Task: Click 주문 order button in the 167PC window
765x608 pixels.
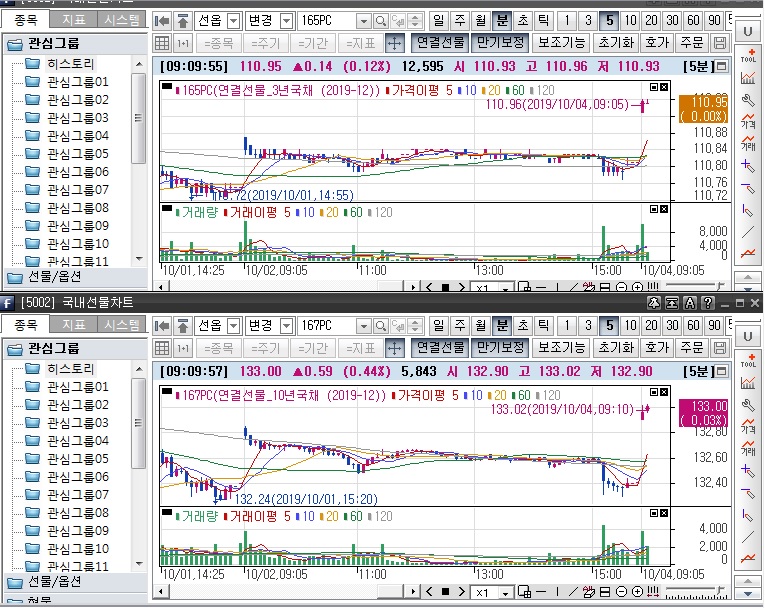Action: pos(692,348)
